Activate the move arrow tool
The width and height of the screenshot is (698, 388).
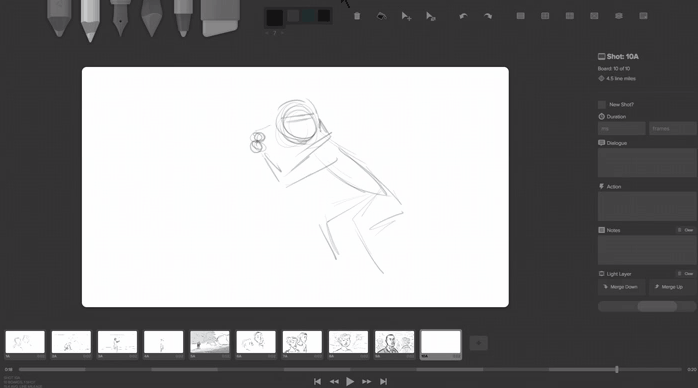click(x=406, y=16)
